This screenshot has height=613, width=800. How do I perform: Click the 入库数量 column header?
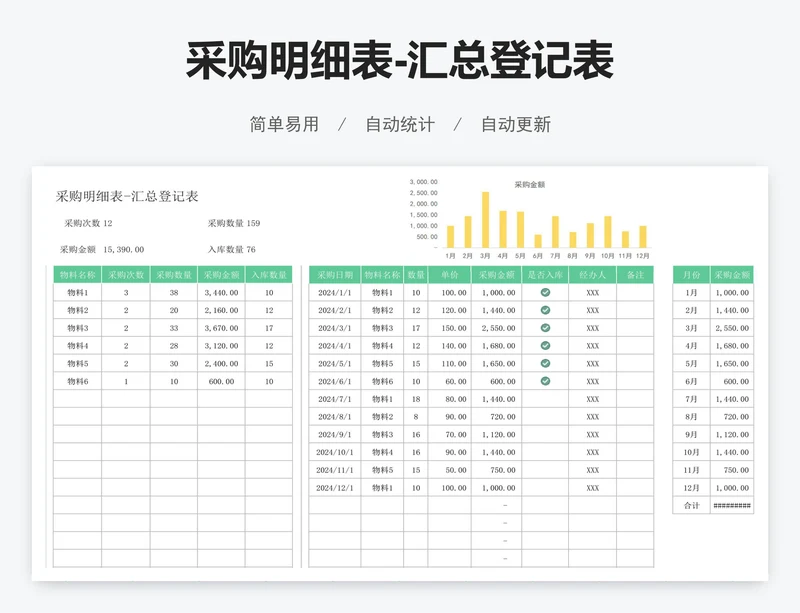point(269,275)
